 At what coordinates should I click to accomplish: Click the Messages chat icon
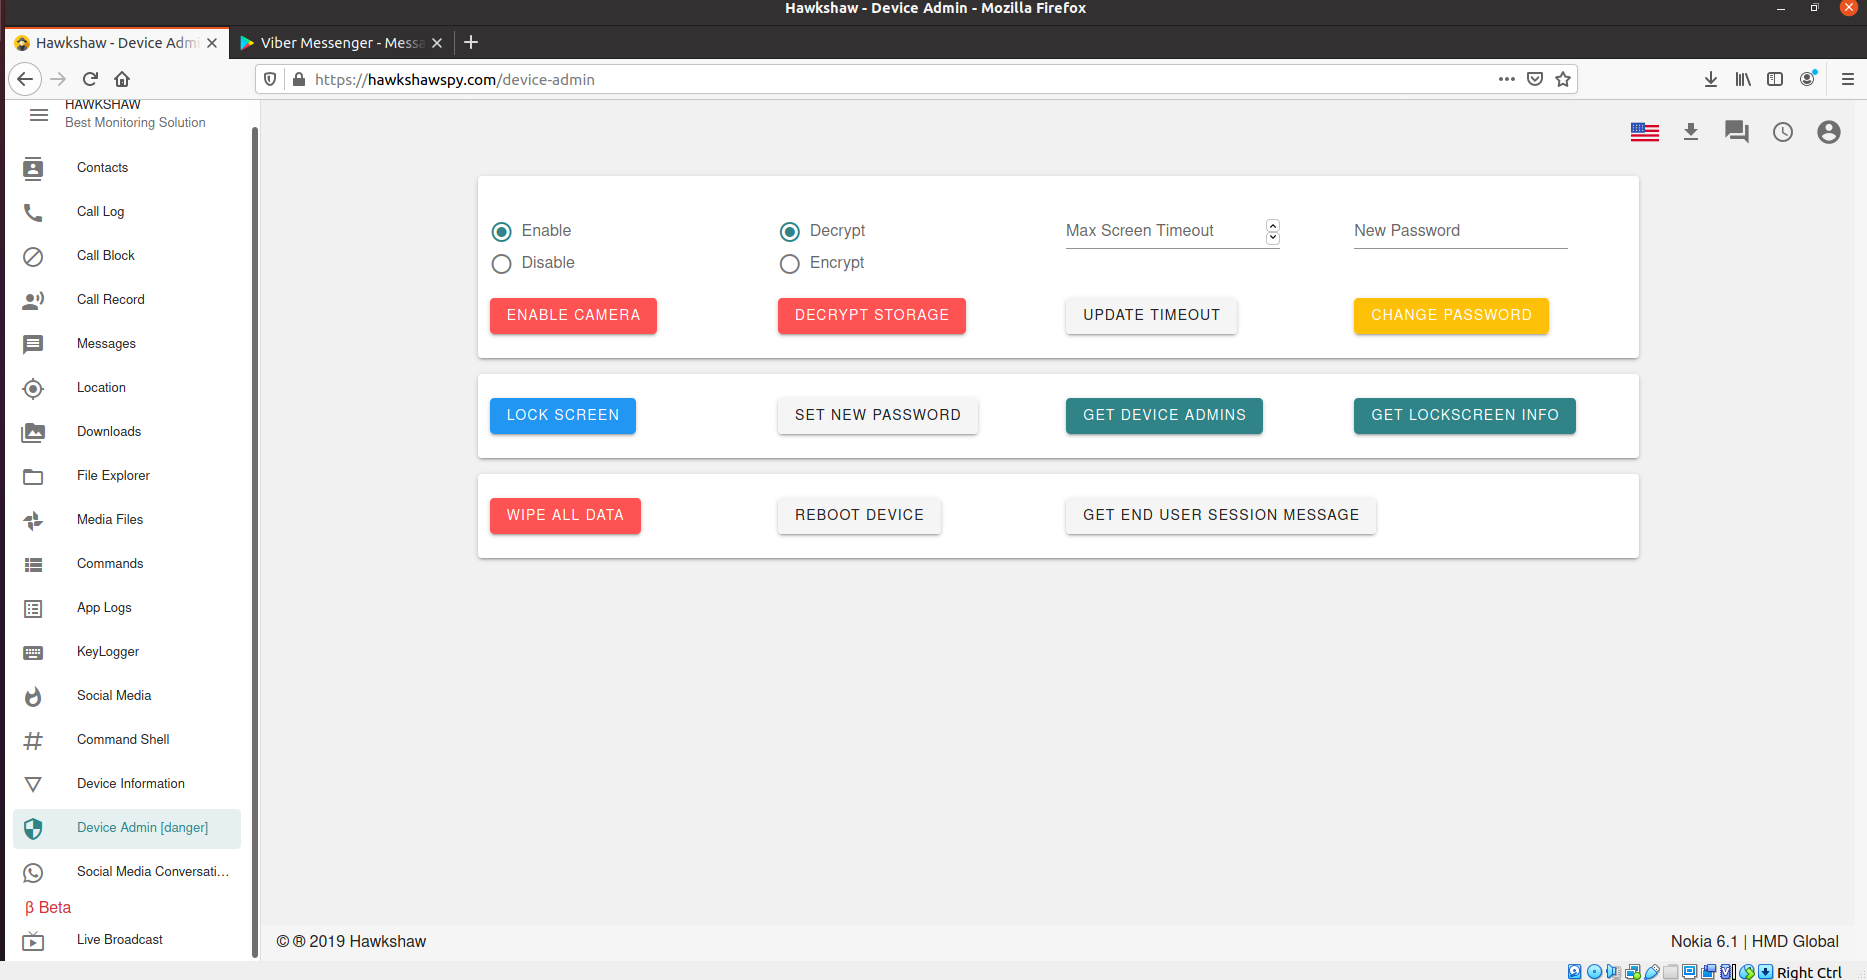[33, 344]
